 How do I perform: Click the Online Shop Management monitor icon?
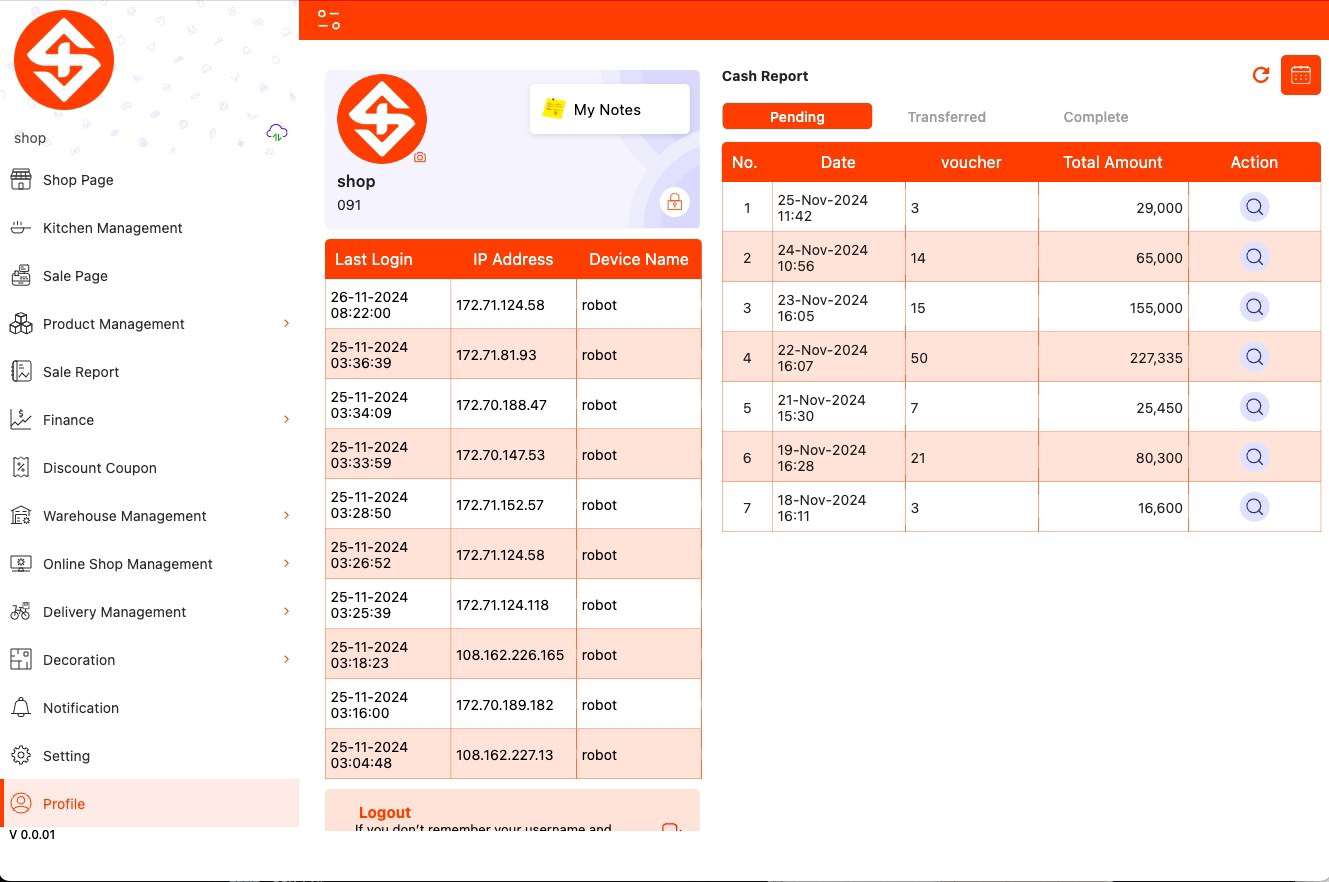21,564
